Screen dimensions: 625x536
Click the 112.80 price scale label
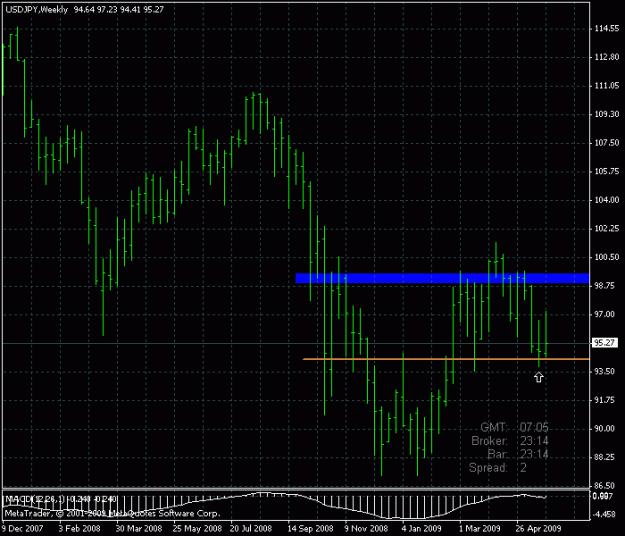click(x=607, y=57)
